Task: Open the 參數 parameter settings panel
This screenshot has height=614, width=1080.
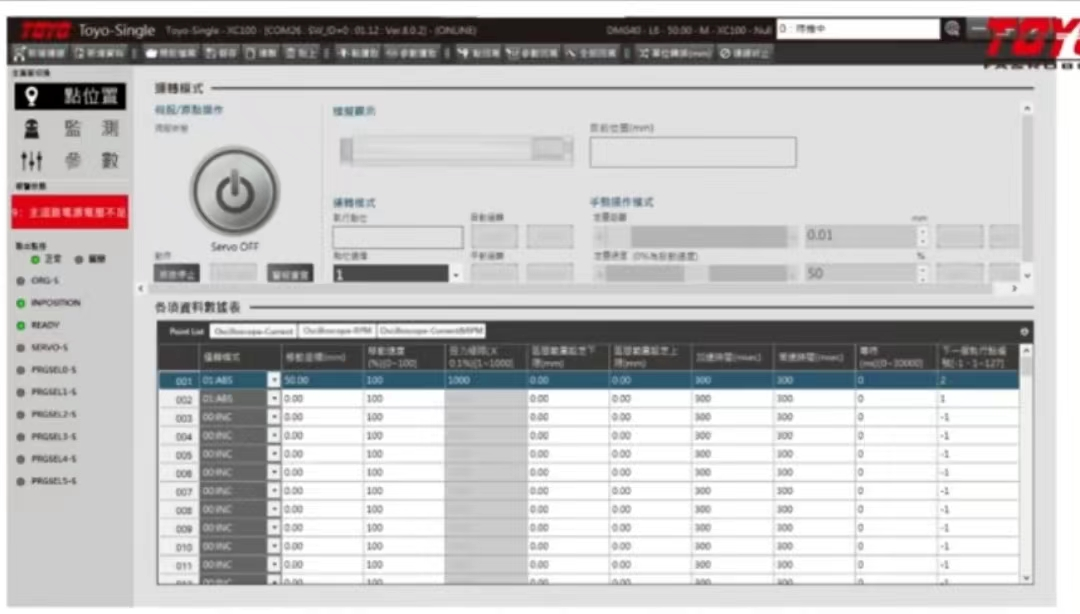Action: 69,161
